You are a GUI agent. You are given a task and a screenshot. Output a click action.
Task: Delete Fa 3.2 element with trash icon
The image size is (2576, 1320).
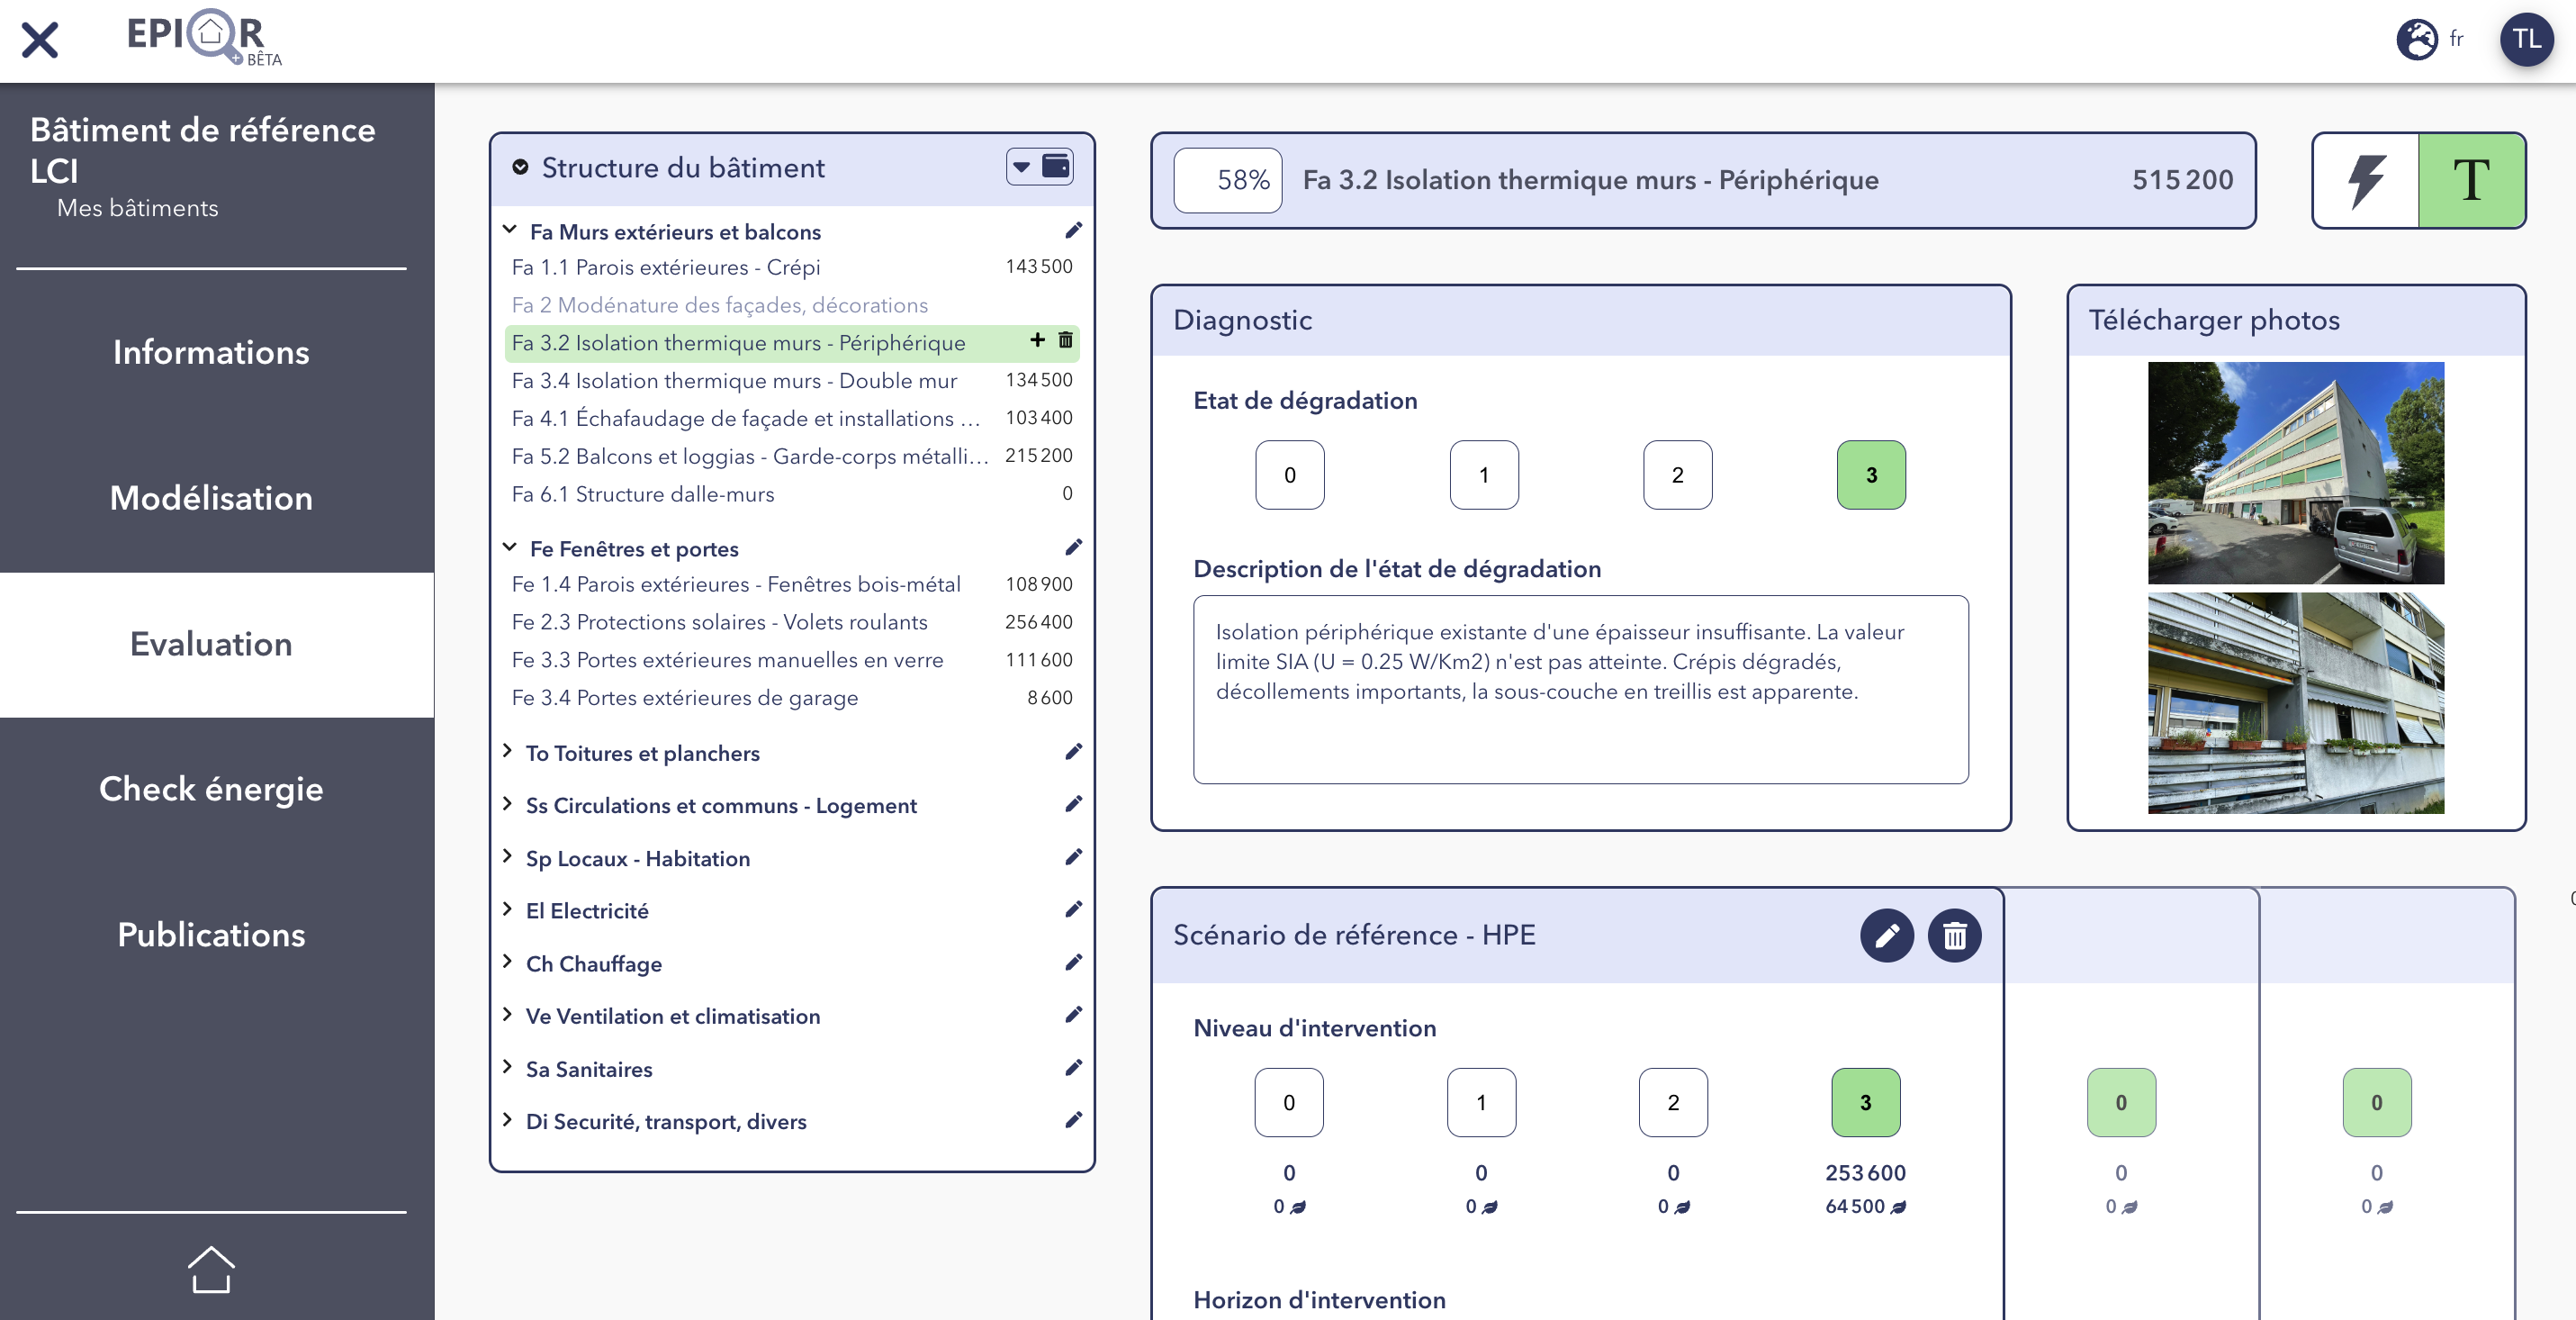coord(1065,340)
